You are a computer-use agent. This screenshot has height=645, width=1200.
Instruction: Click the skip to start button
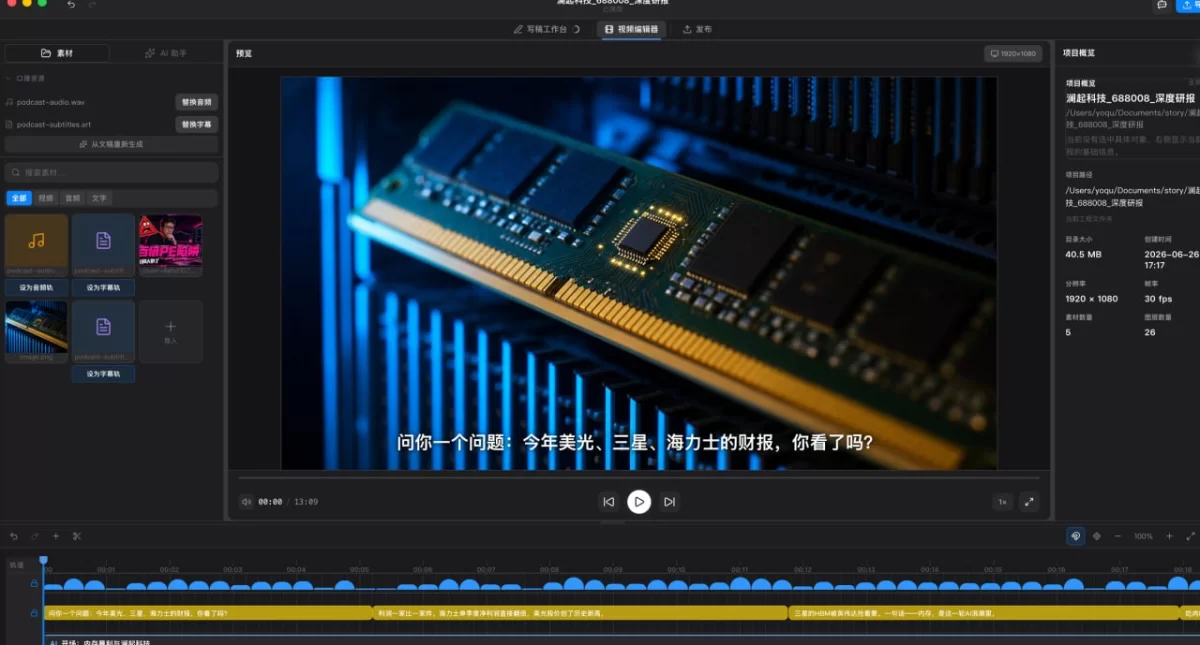608,502
